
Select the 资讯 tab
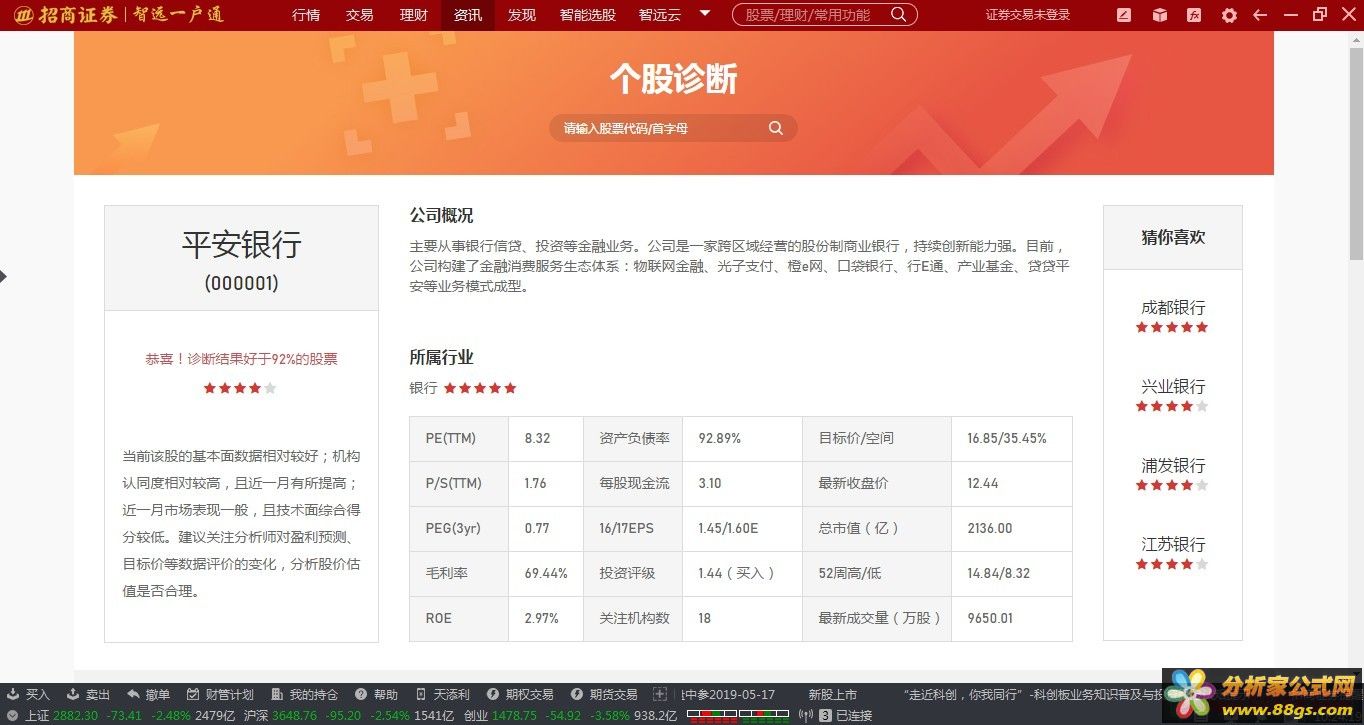[468, 15]
